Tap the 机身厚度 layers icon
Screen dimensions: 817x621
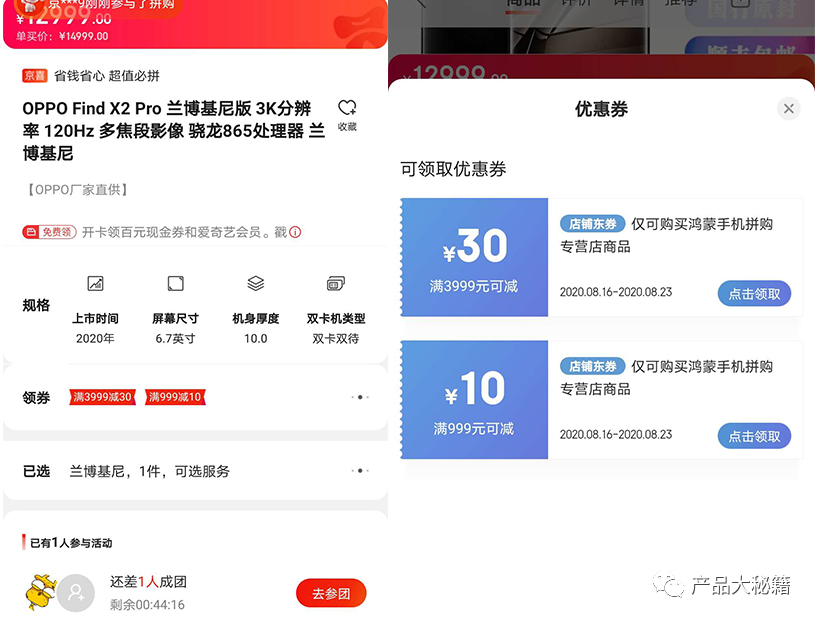(256, 283)
